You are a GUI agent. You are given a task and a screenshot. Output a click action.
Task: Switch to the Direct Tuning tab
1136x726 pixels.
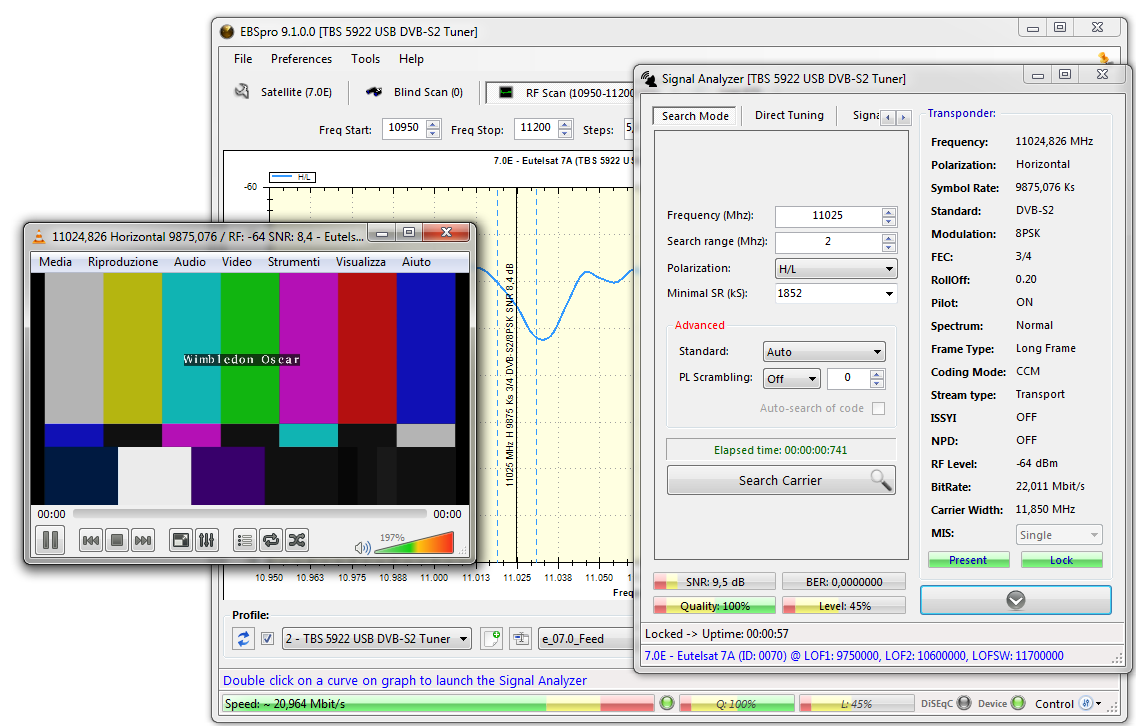click(789, 115)
